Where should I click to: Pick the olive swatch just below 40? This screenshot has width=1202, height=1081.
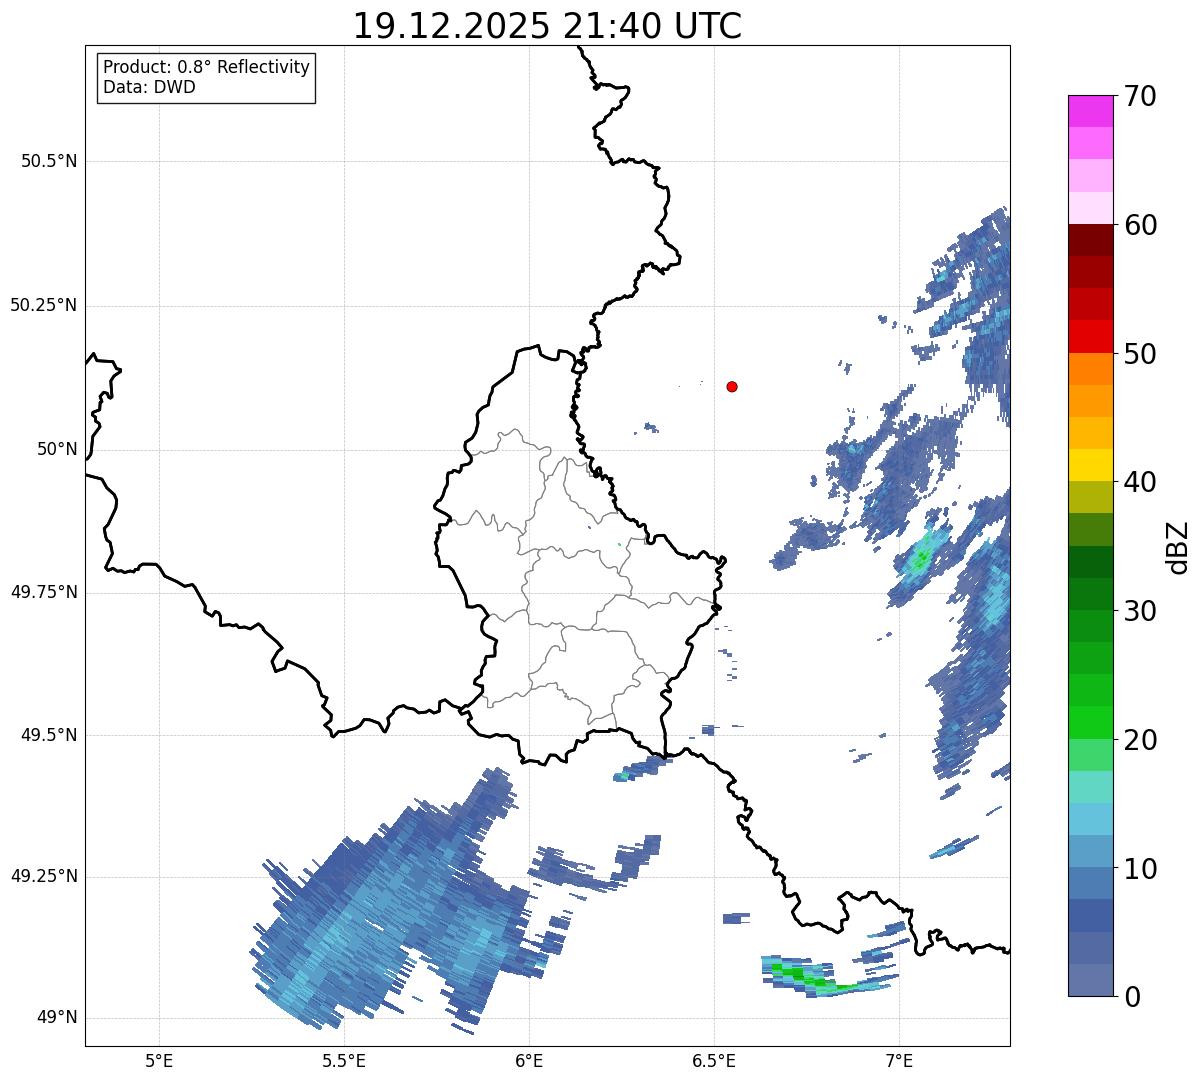(x=1090, y=497)
